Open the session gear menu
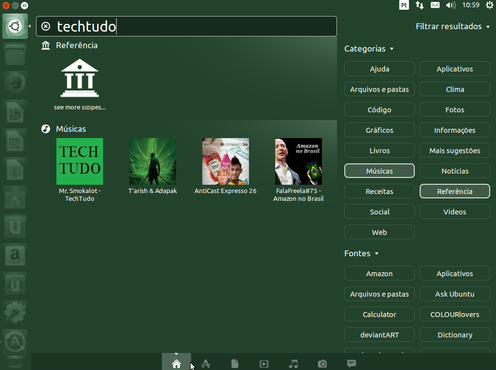Viewport: 496px width, 370px height. pyautogui.click(x=489, y=5)
